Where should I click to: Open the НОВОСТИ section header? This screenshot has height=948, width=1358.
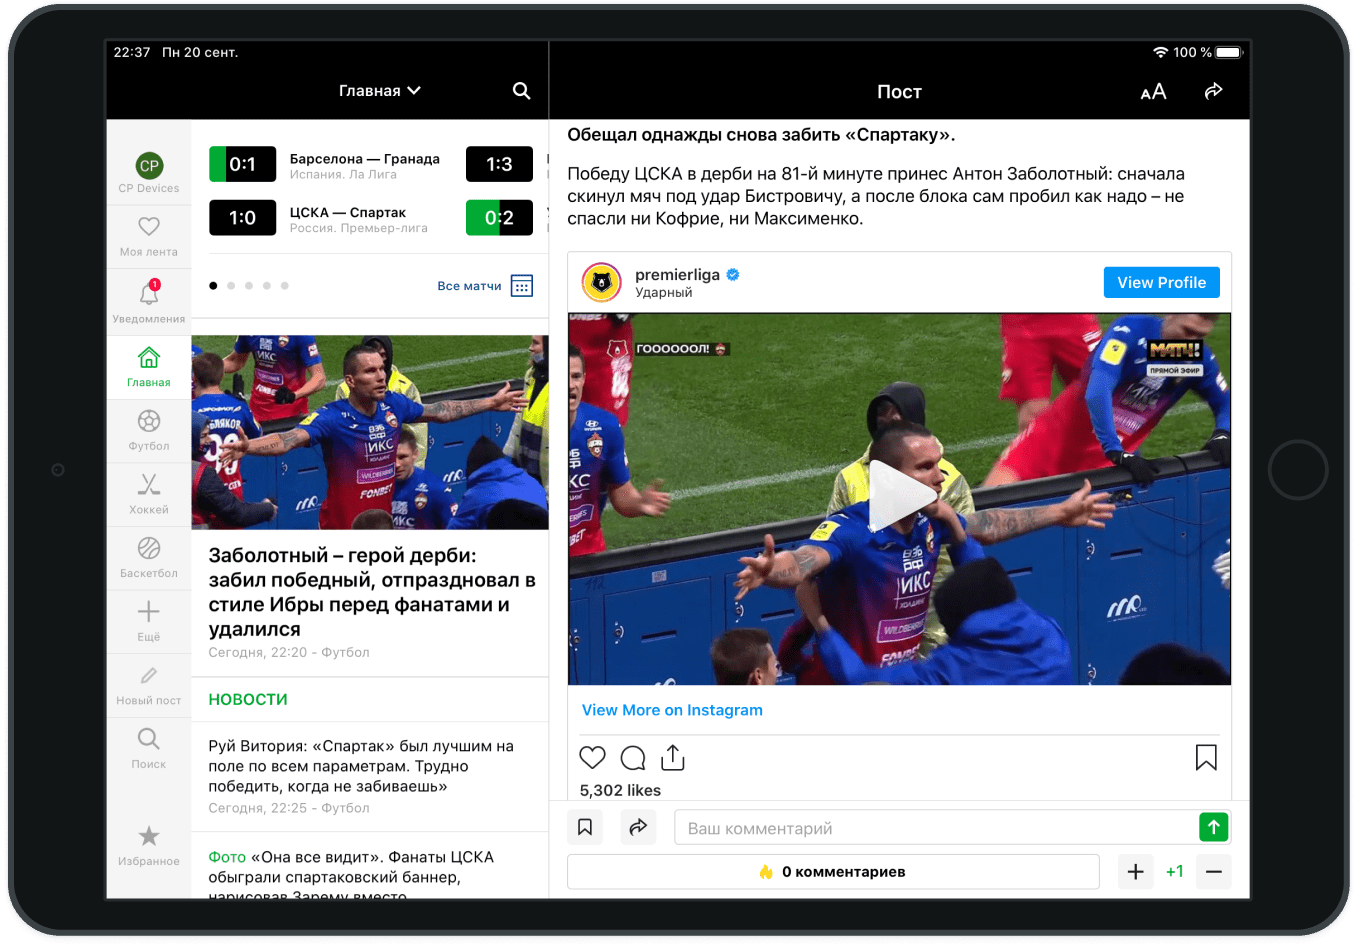[248, 700]
